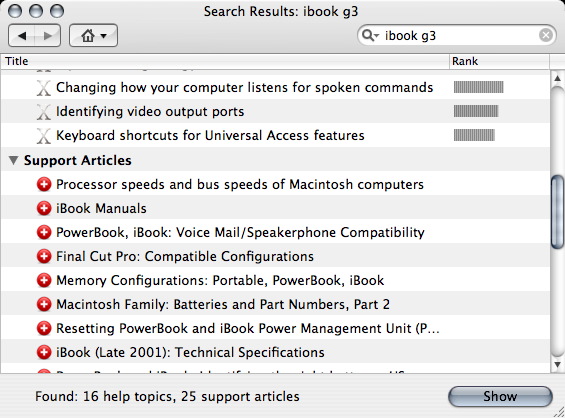Select 'Memory Configurations: Portable, PowerBook, iBook'
The image size is (565, 418).
[x=220, y=280]
